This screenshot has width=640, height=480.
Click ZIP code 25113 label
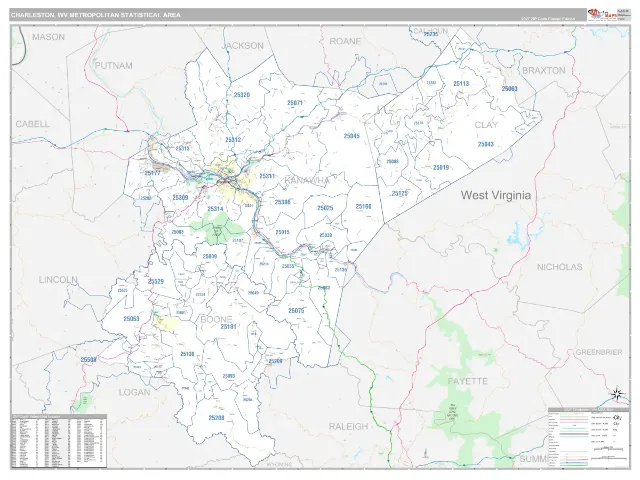461,84
